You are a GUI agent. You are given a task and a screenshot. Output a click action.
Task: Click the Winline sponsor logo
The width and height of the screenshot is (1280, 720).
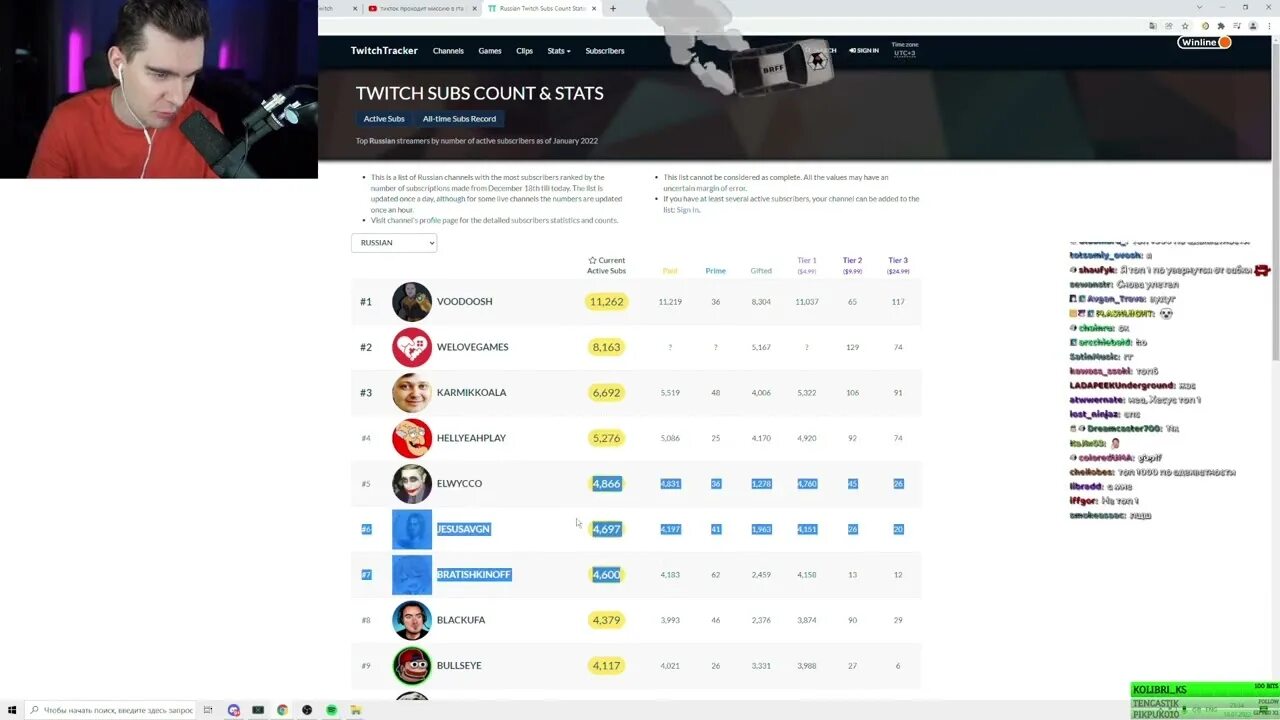pos(1204,42)
